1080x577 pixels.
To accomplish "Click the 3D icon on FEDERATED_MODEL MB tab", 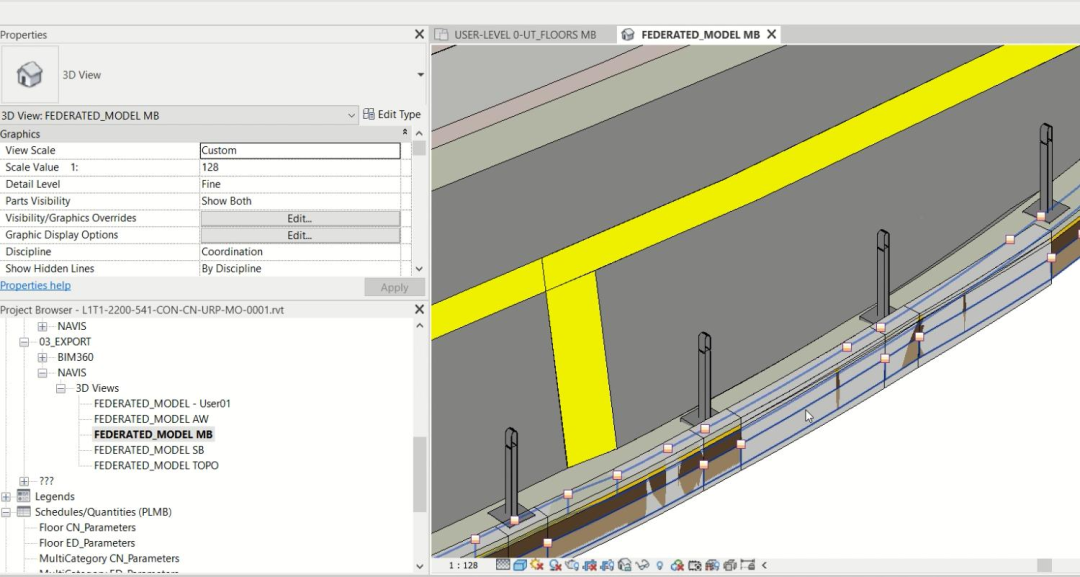I will [x=627, y=34].
